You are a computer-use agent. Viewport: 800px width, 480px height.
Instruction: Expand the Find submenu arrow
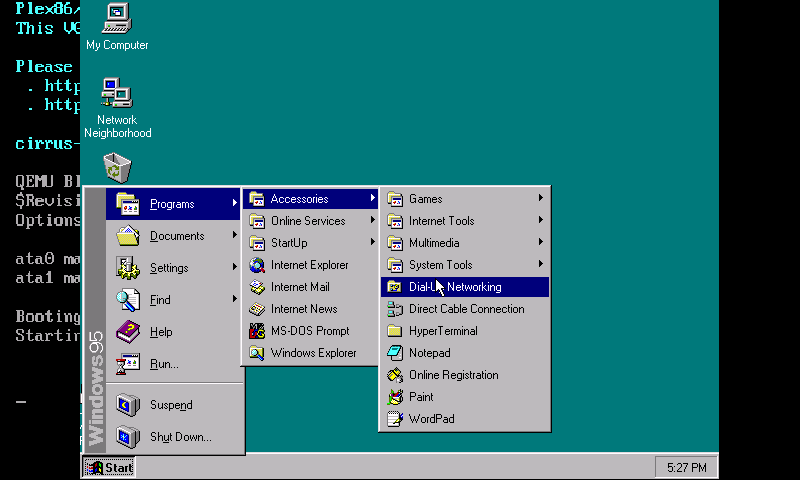point(235,299)
